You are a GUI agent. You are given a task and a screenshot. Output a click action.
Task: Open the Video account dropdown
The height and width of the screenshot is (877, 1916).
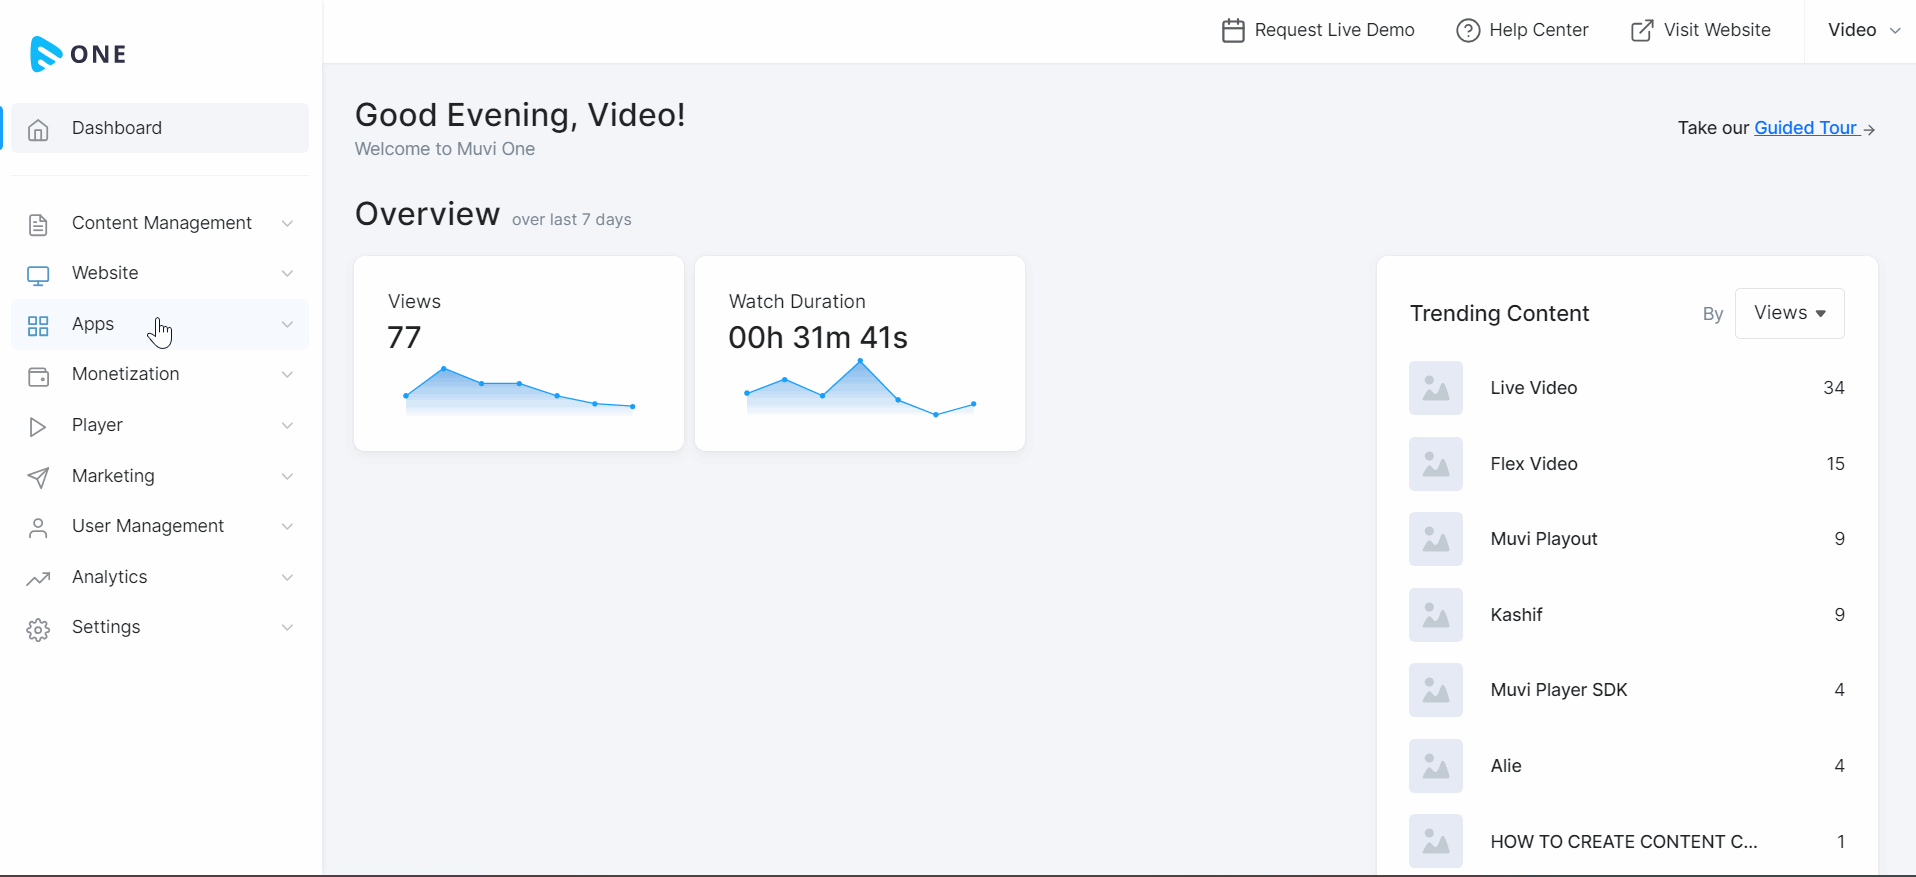1864,30
